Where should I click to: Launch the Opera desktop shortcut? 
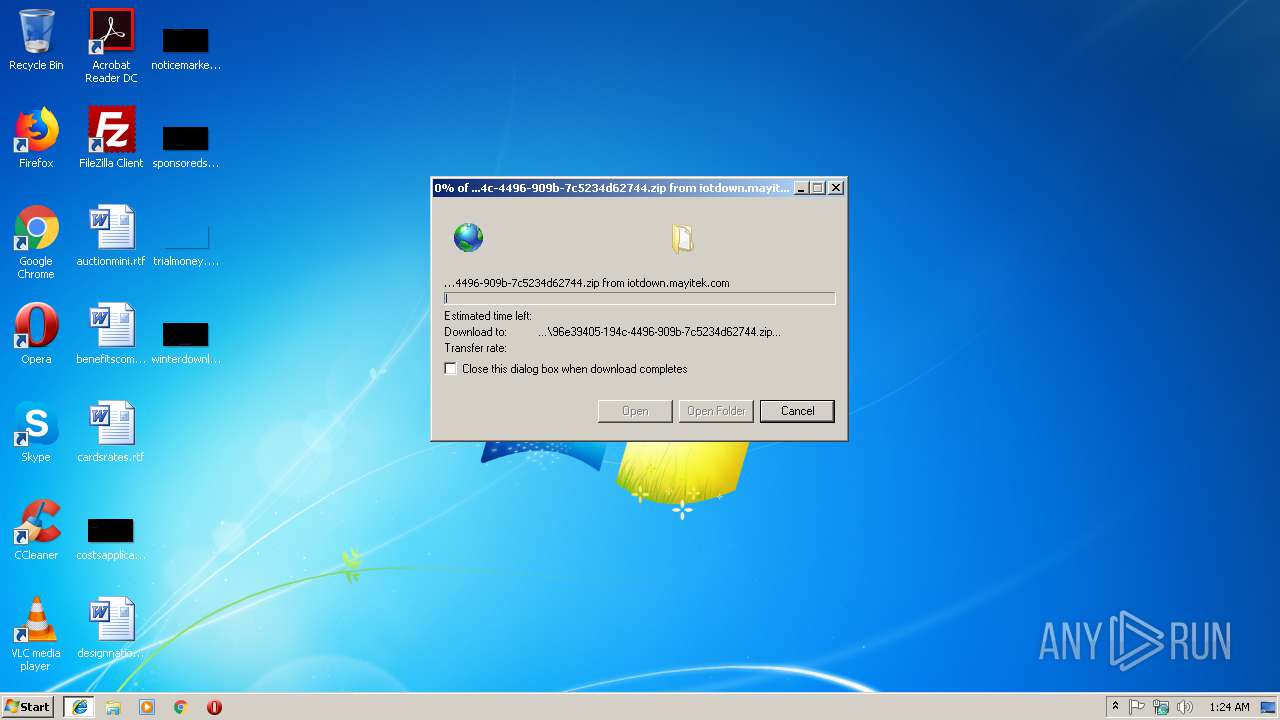(x=36, y=334)
